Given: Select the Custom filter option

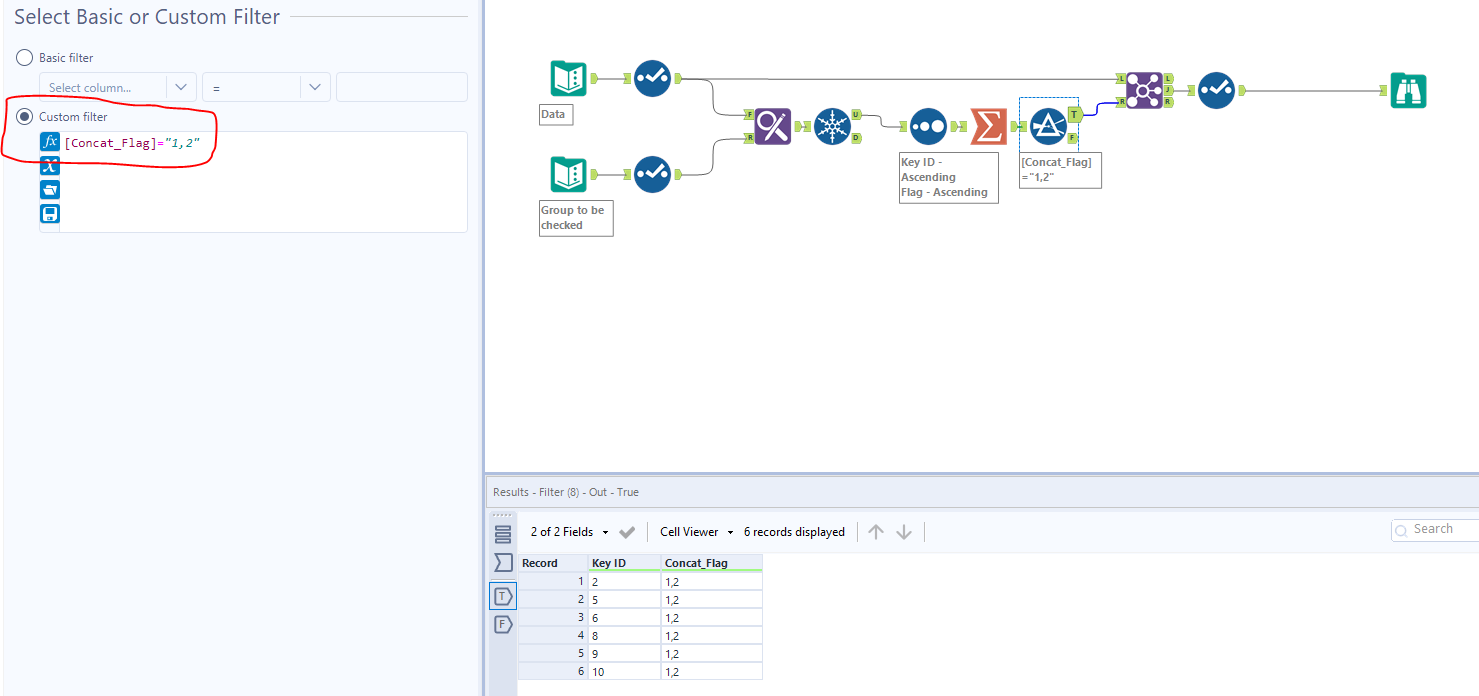Looking at the screenshot, I should tap(24, 116).
